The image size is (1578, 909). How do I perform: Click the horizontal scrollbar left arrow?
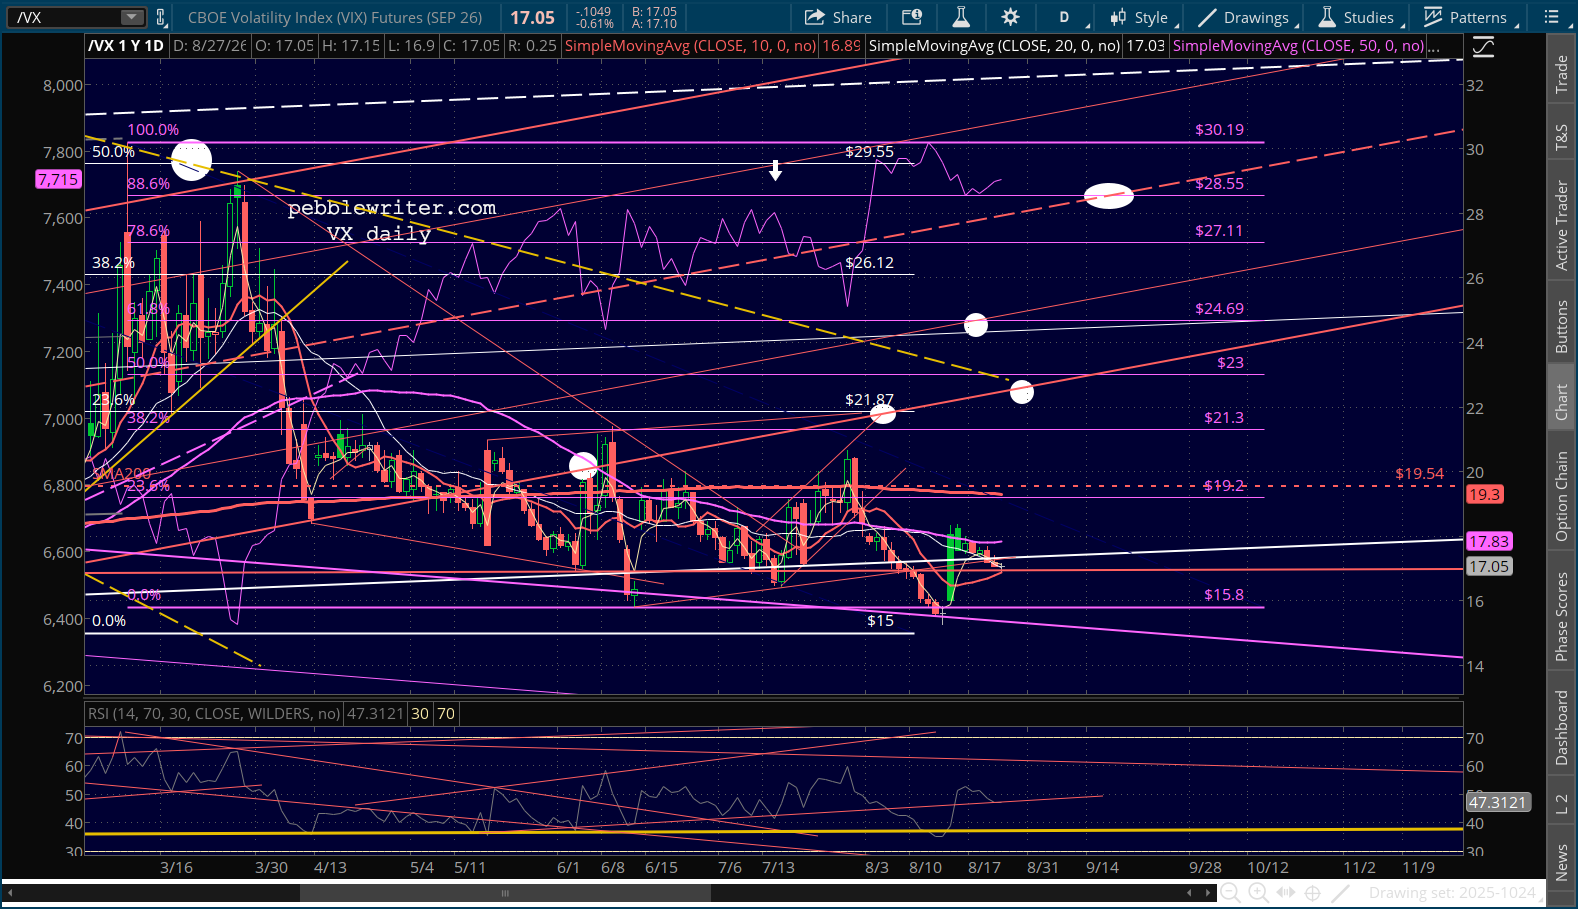10,893
